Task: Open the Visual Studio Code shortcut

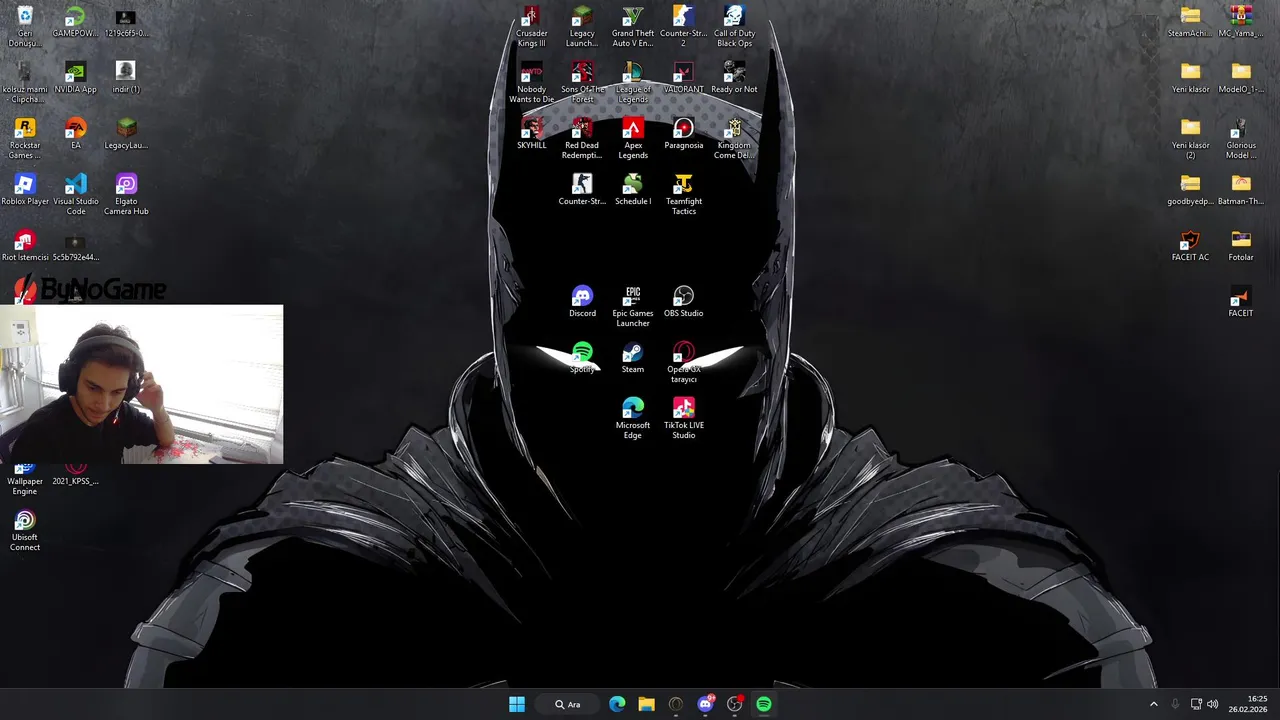Action: [x=75, y=195]
